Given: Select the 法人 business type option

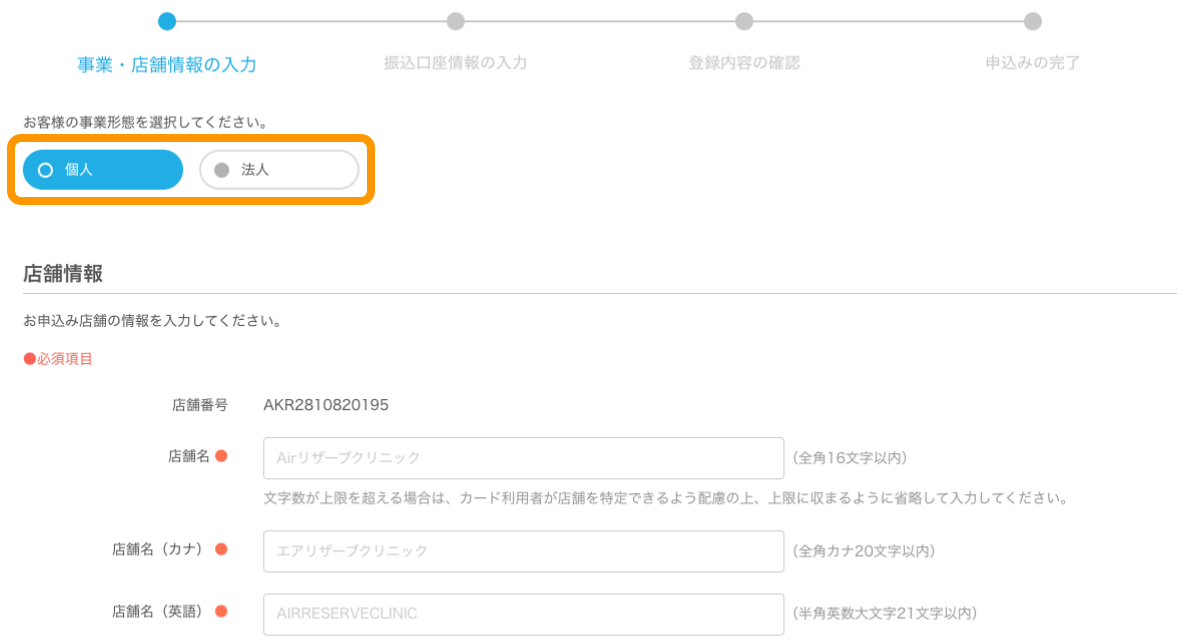Looking at the screenshot, I should point(279,170).
